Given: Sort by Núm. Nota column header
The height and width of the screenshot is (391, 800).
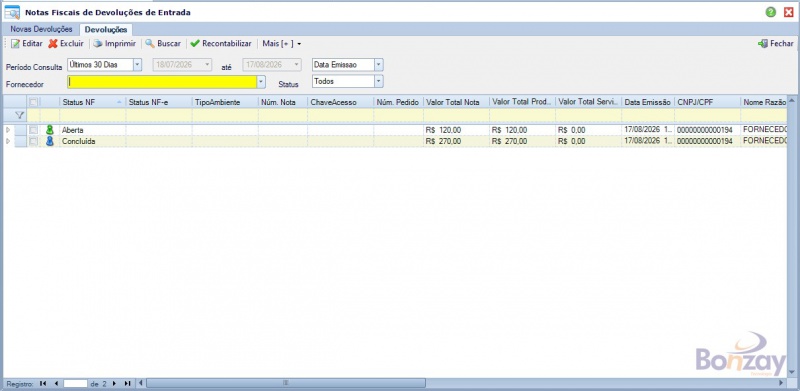Looking at the screenshot, I should [x=283, y=102].
